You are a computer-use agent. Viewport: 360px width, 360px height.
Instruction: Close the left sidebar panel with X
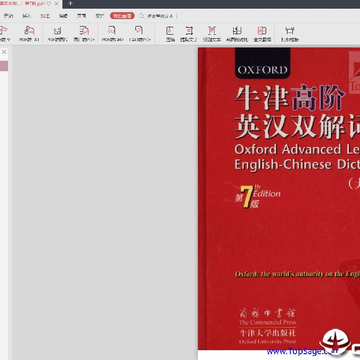[4, 52]
